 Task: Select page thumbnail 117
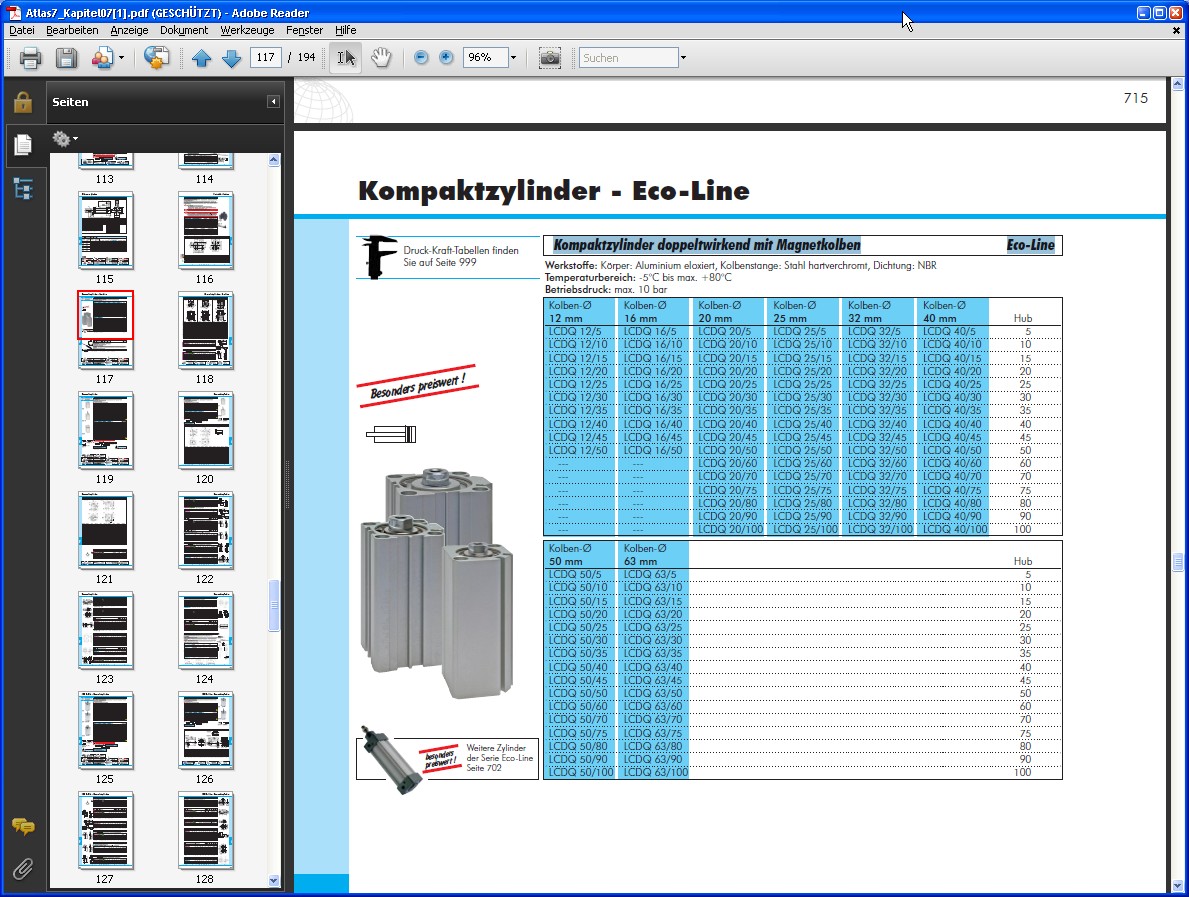point(105,331)
